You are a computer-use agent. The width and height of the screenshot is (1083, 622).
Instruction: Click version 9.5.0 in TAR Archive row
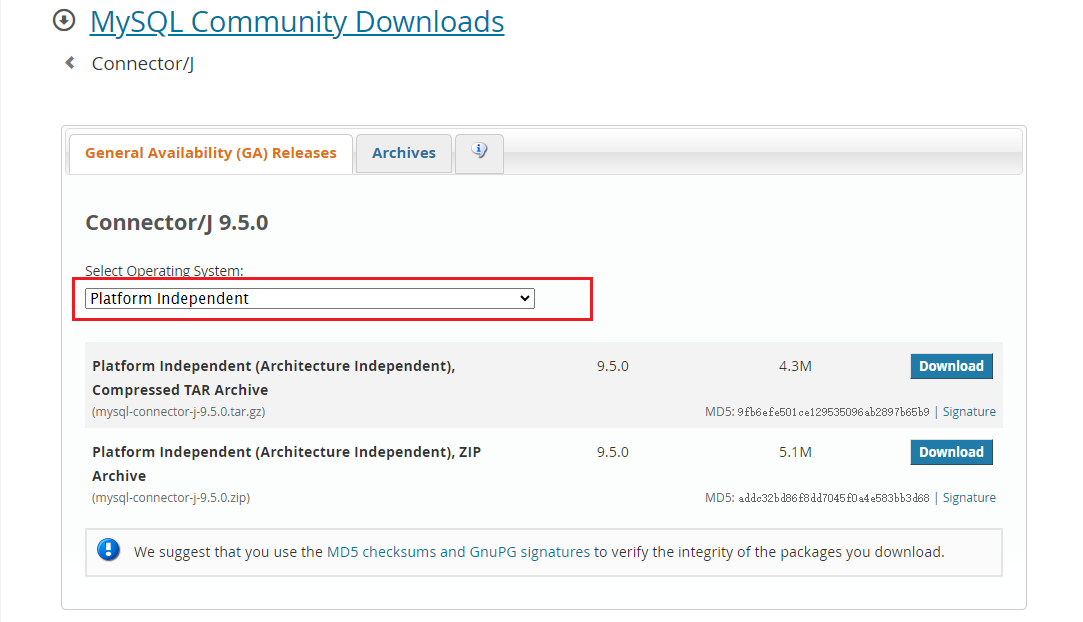[x=613, y=367]
